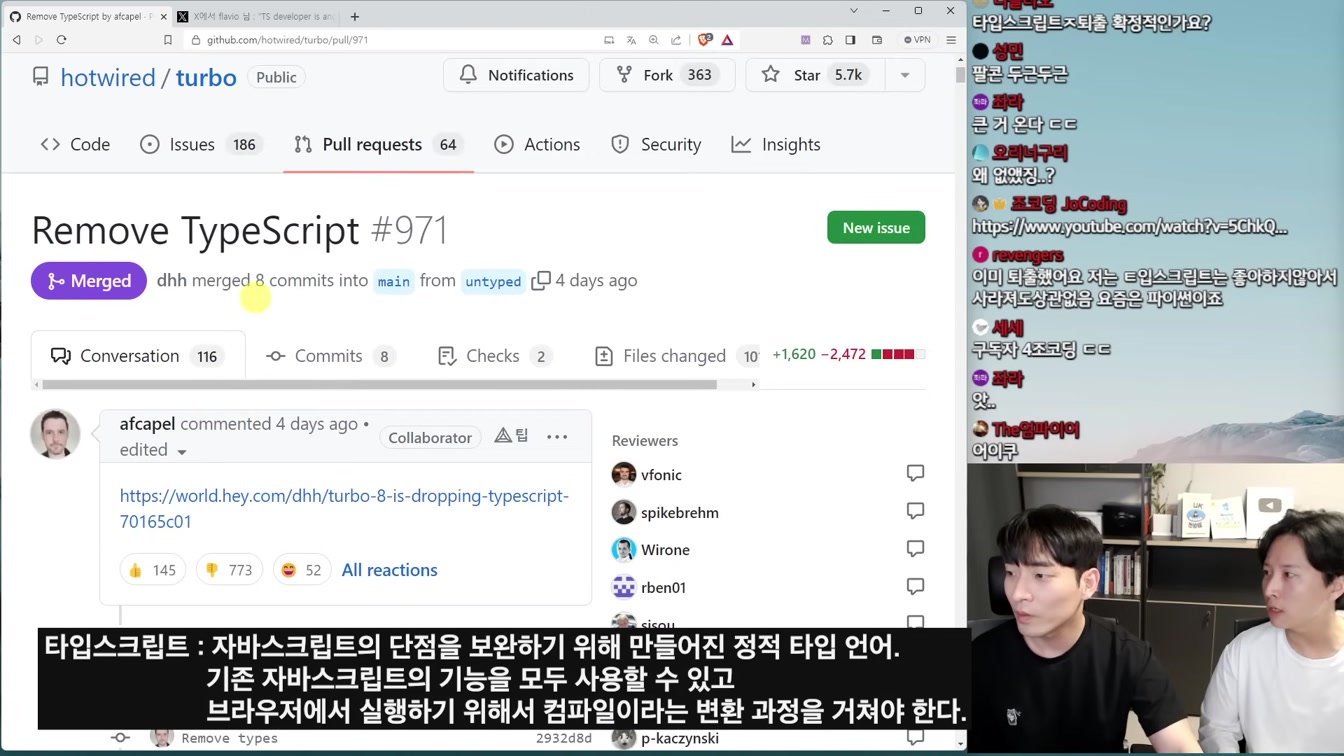Open the Insights tab

[776, 144]
